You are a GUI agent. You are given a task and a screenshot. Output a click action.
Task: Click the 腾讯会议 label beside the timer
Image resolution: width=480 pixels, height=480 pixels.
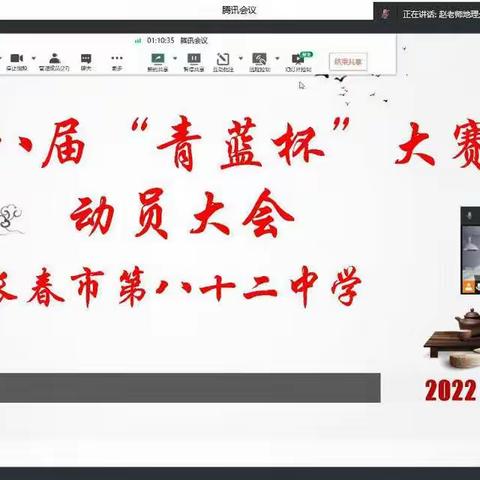point(194,41)
